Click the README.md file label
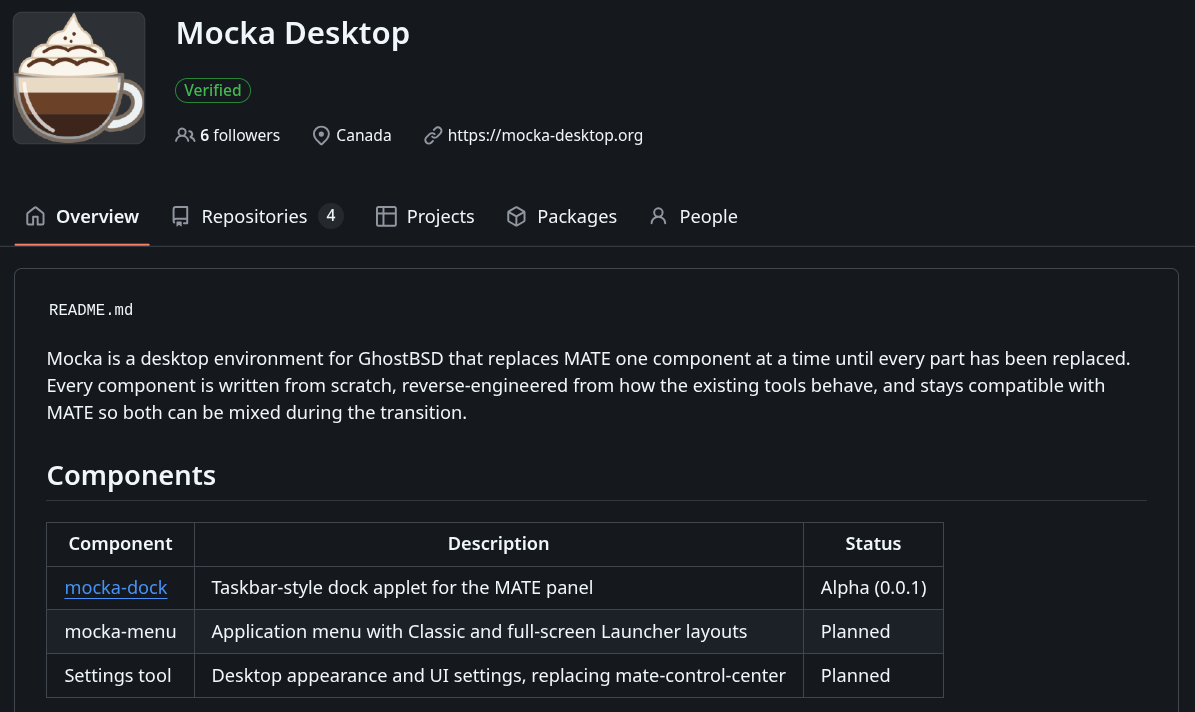 click(91, 309)
